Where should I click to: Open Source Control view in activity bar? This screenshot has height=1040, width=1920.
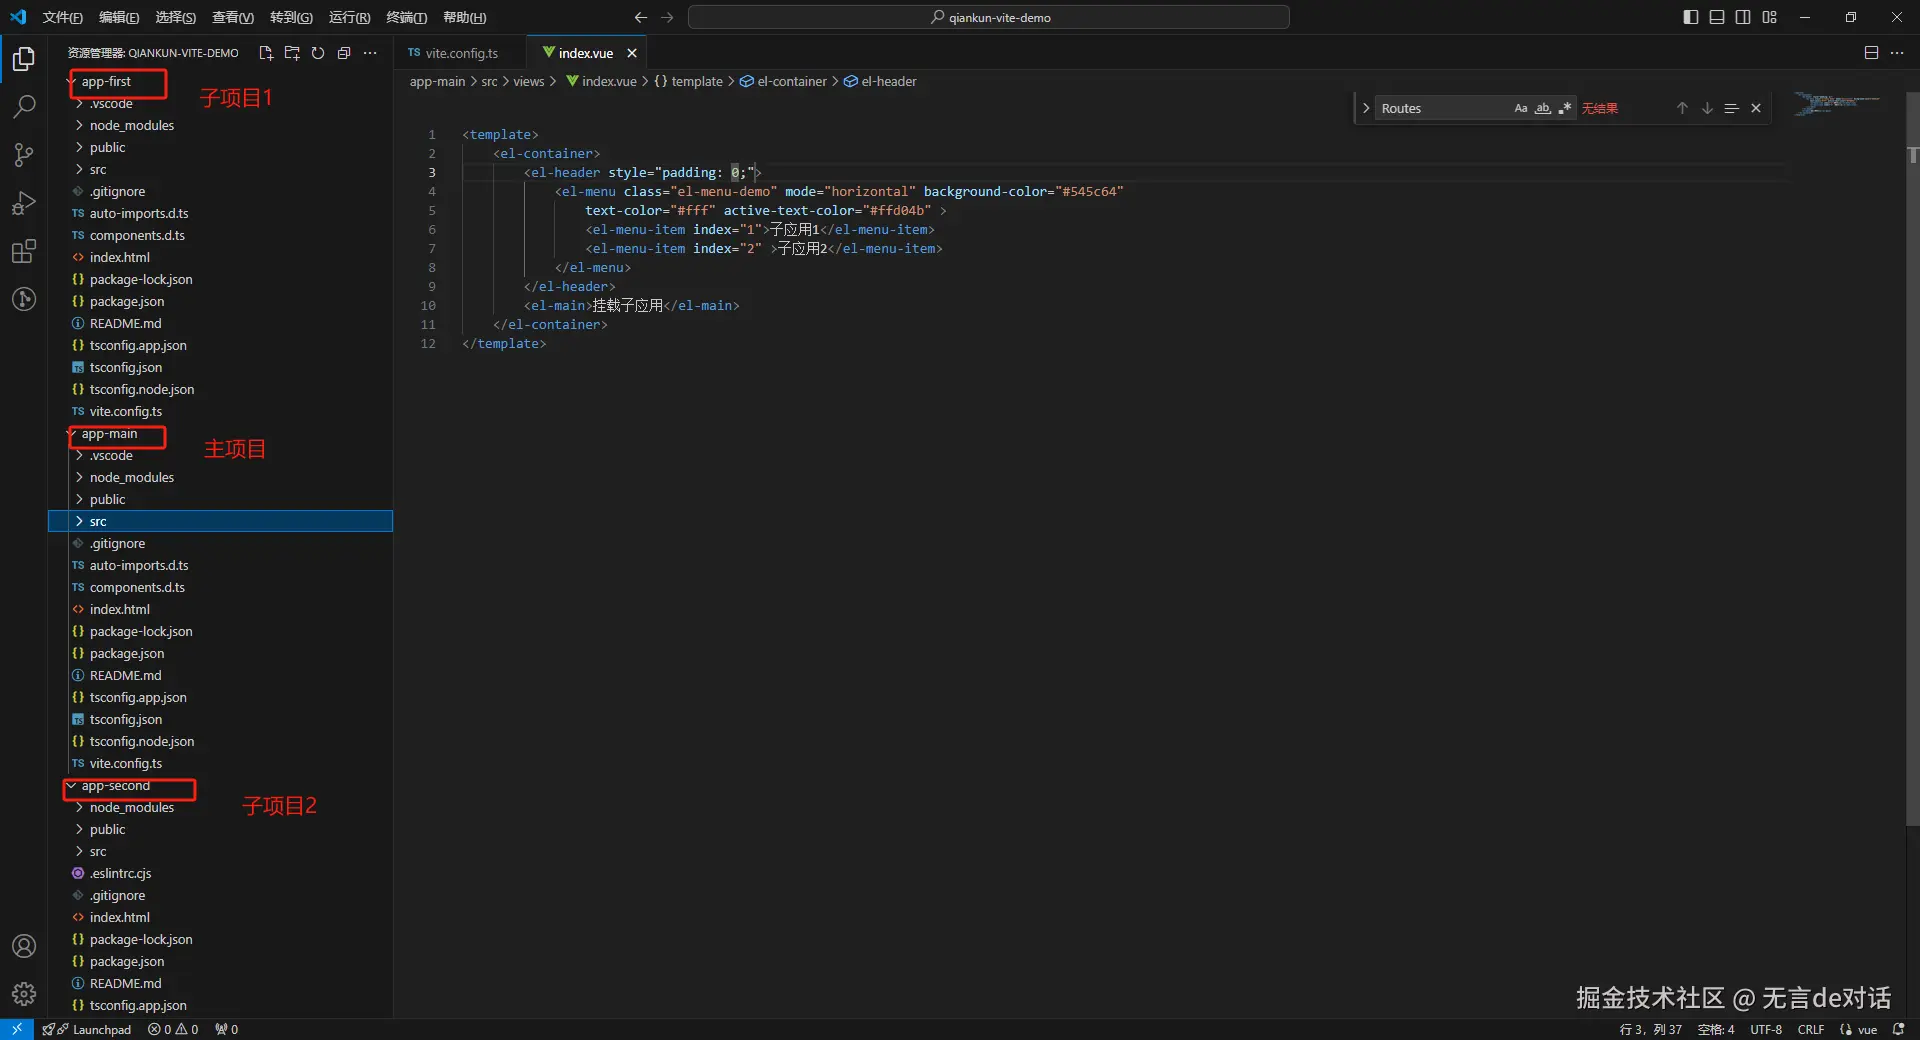(24, 155)
